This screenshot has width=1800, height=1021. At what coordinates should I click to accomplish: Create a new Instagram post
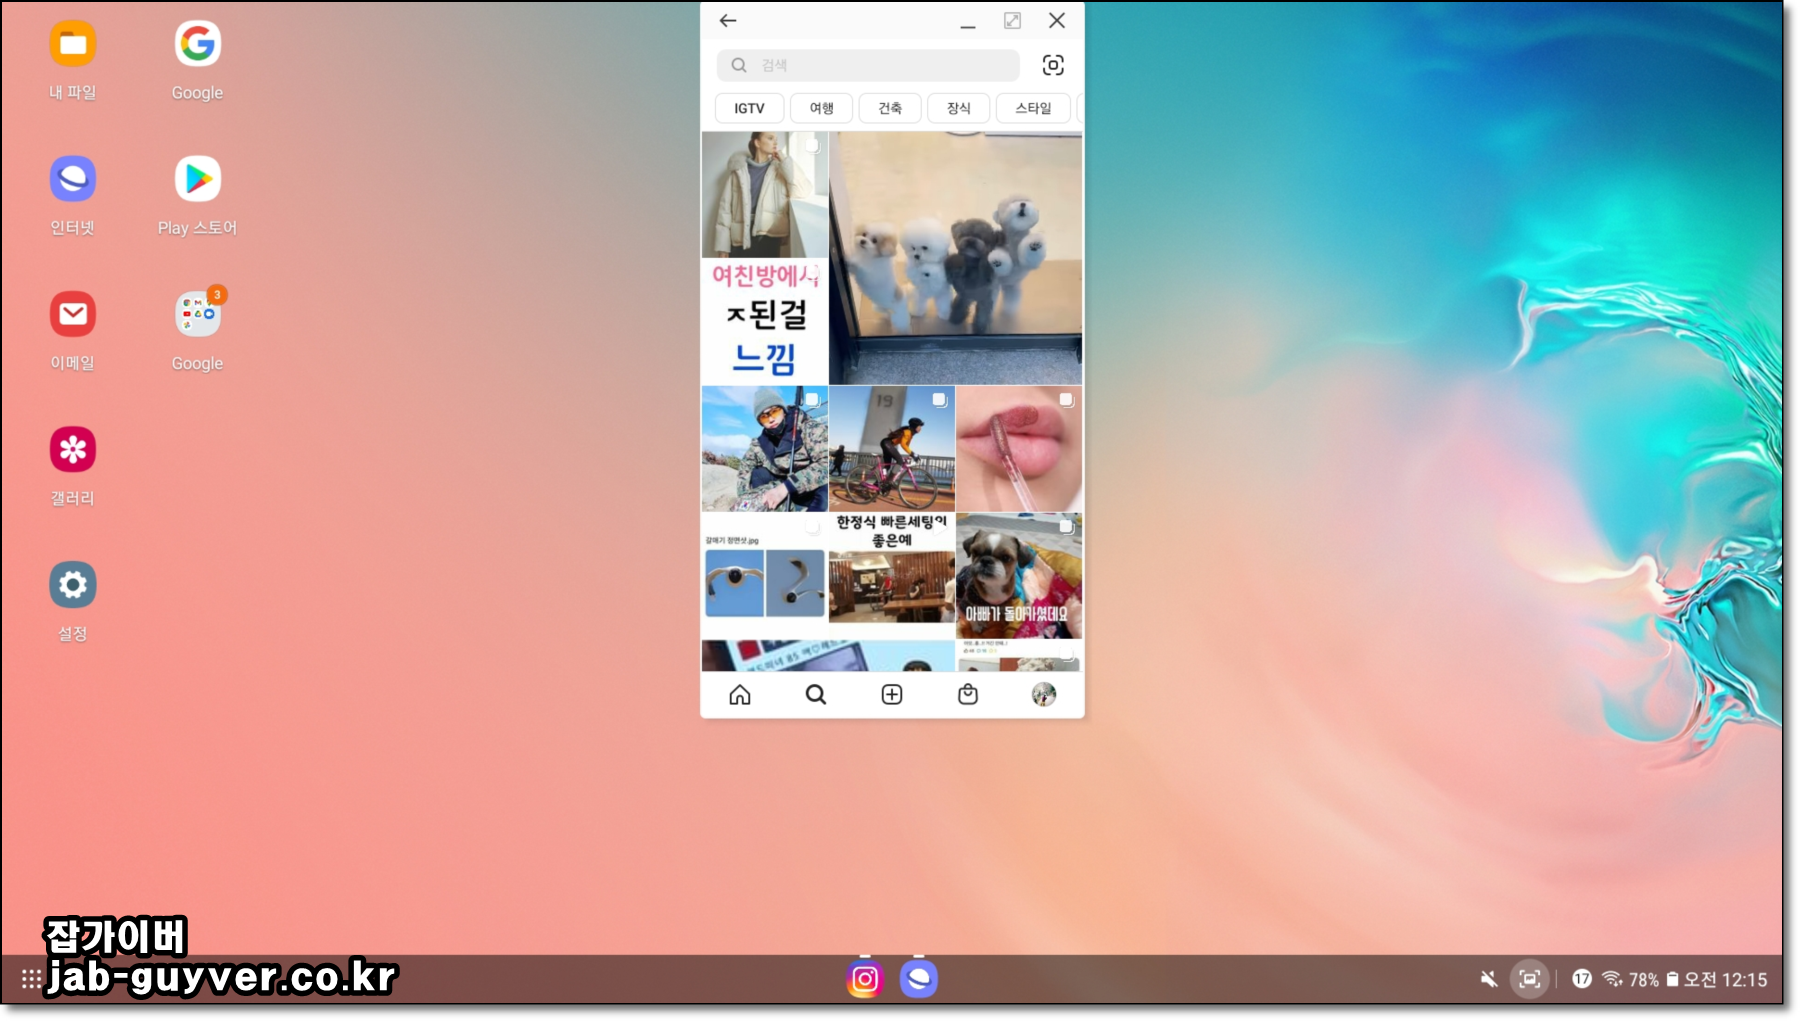coord(892,694)
